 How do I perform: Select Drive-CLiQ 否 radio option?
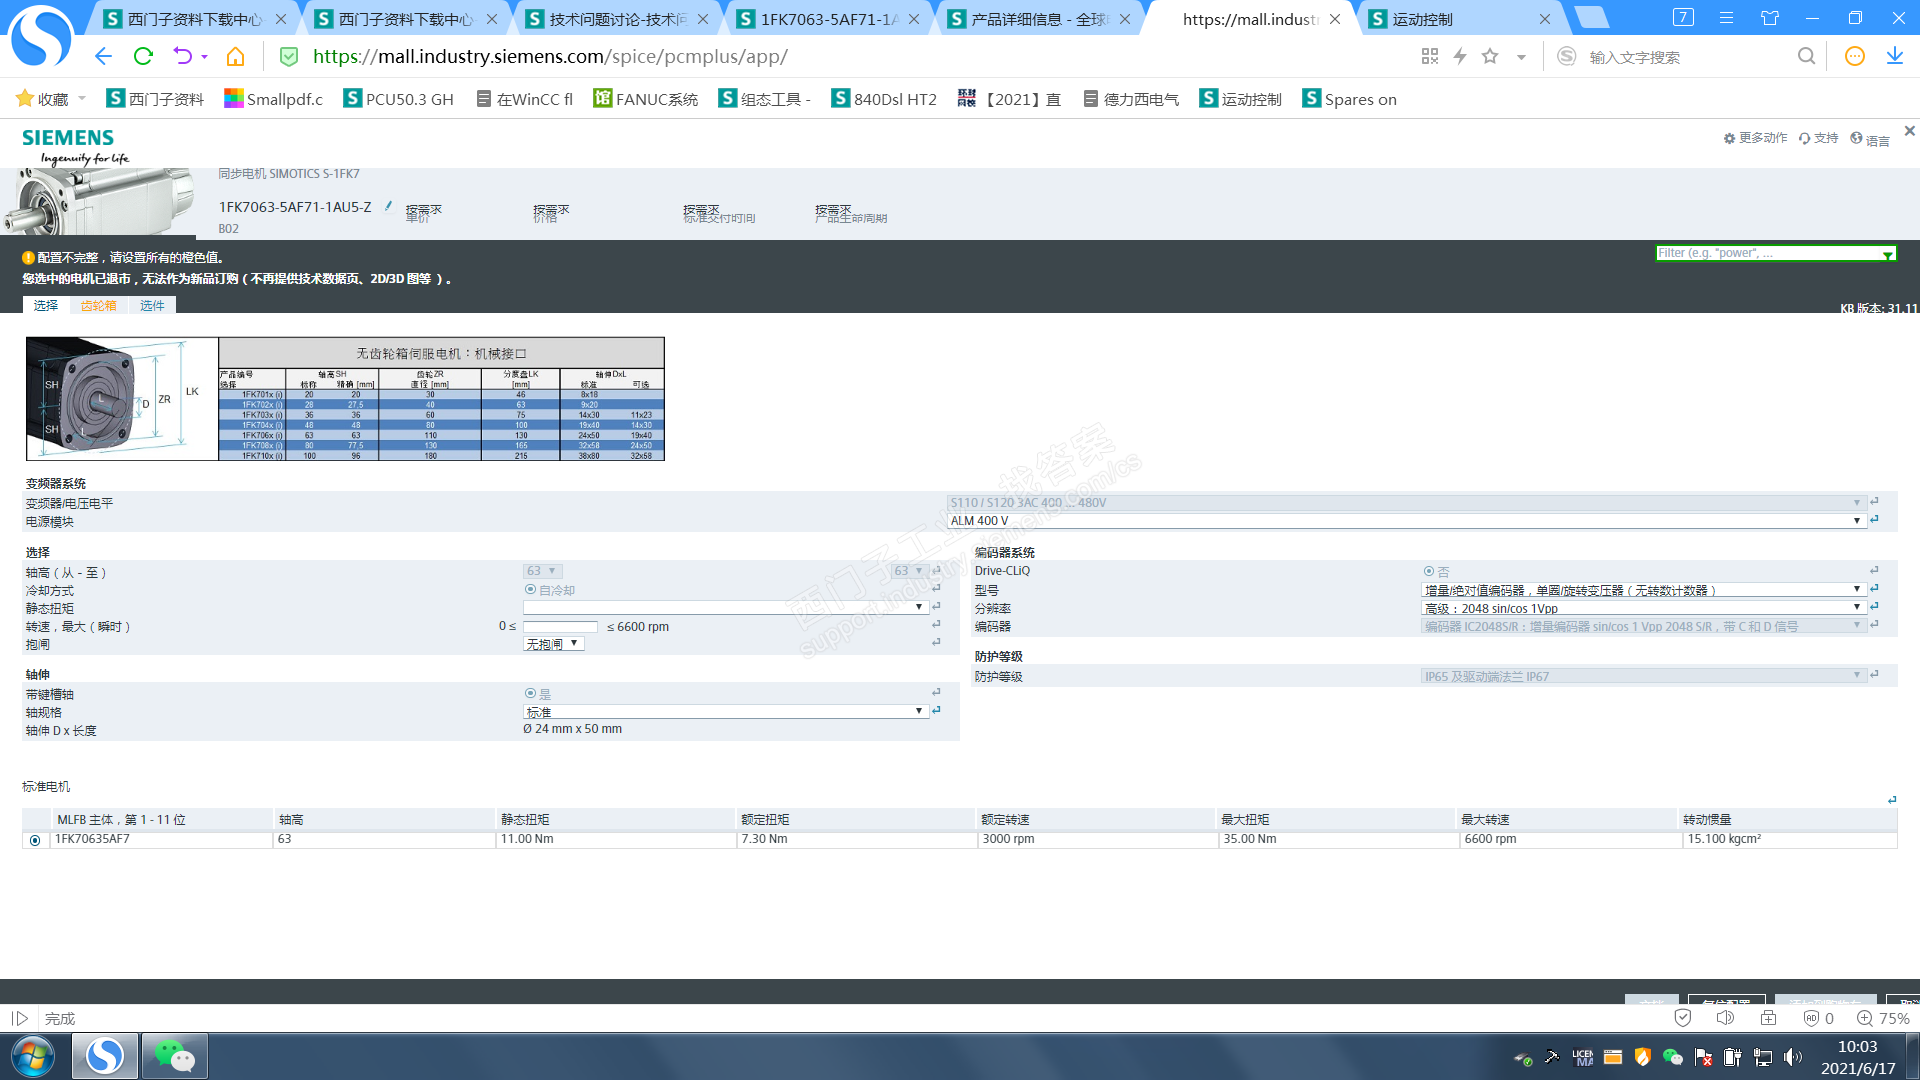tap(1429, 571)
